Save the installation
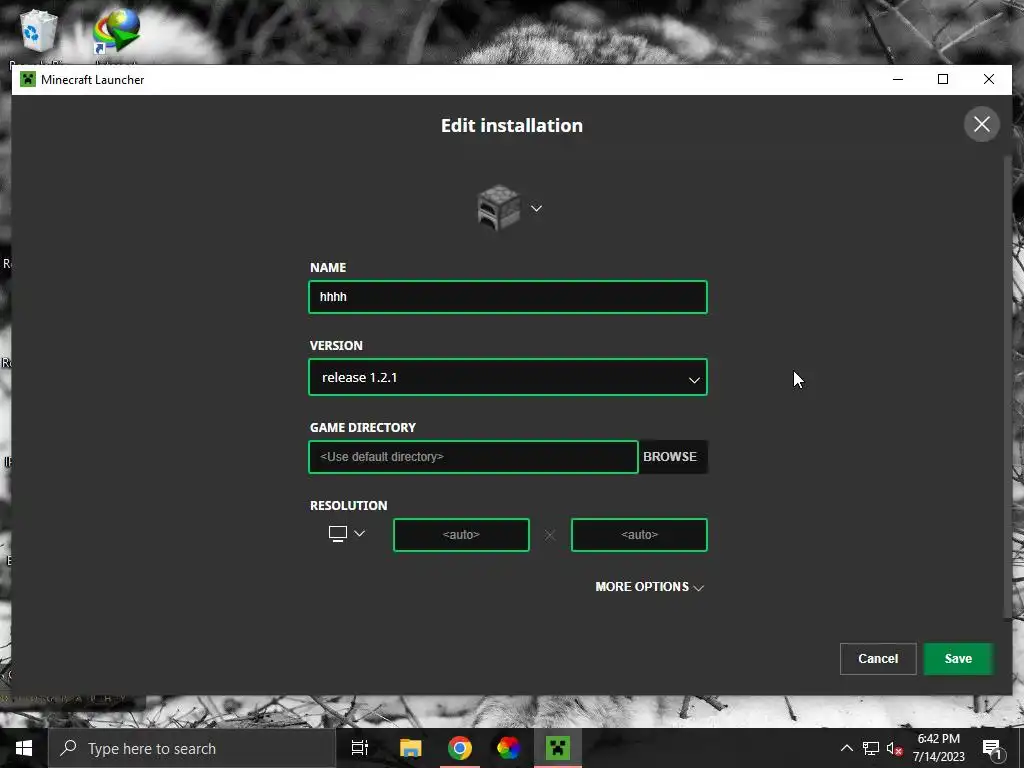The image size is (1024, 768). coord(958,659)
